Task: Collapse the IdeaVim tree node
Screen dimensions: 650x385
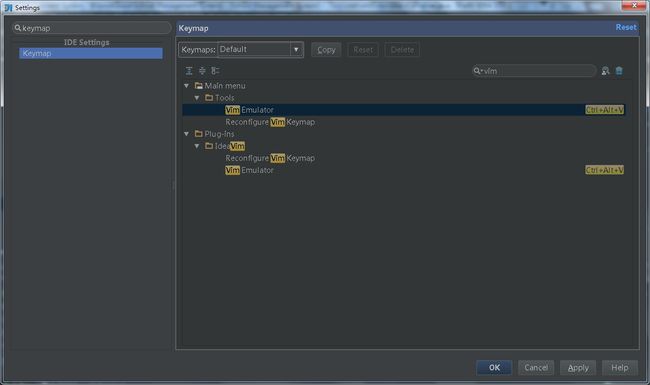Action: coord(197,146)
